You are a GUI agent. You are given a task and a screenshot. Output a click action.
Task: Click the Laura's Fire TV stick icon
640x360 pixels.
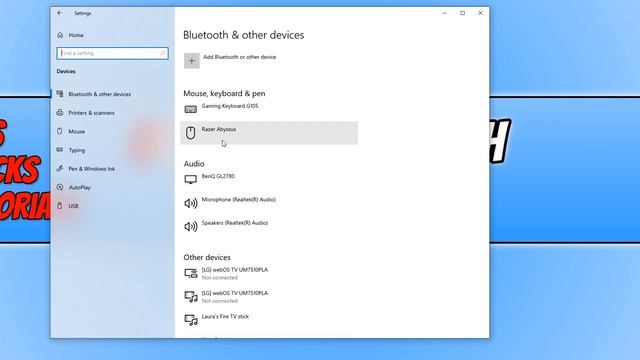(191, 320)
